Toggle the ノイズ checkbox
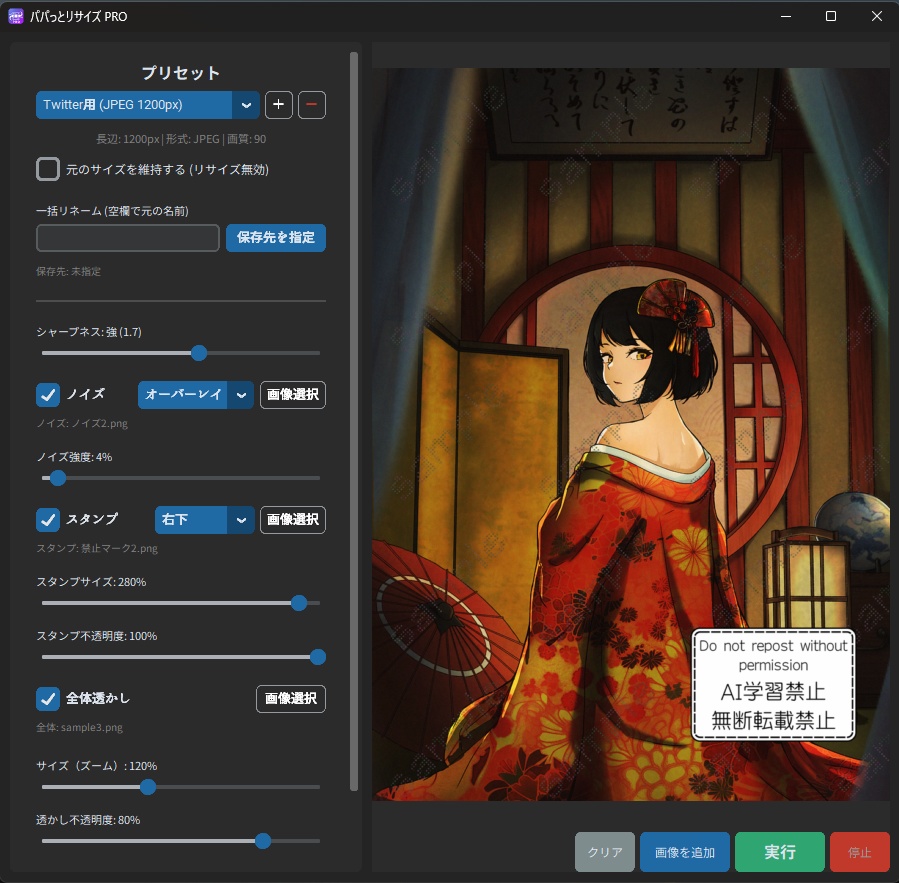This screenshot has height=883, width=899. [x=48, y=394]
